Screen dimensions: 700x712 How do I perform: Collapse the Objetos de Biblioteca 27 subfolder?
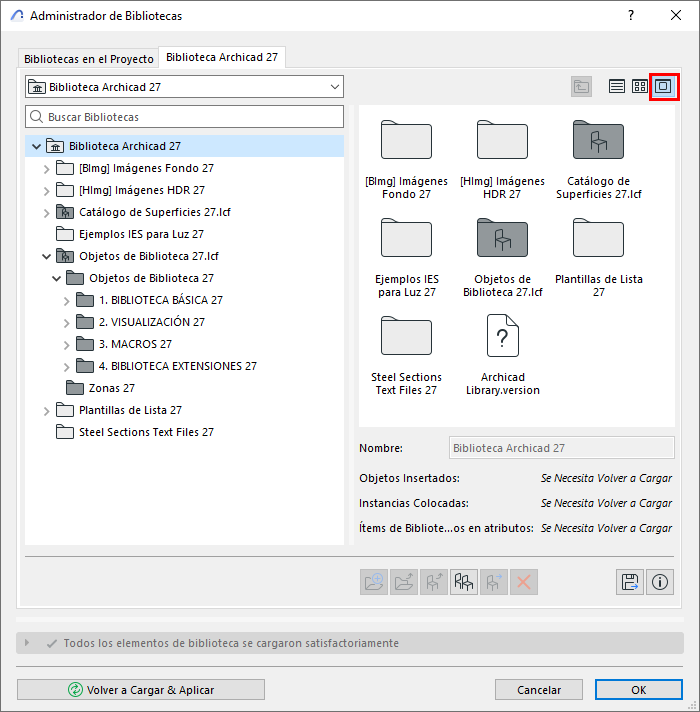(x=56, y=278)
